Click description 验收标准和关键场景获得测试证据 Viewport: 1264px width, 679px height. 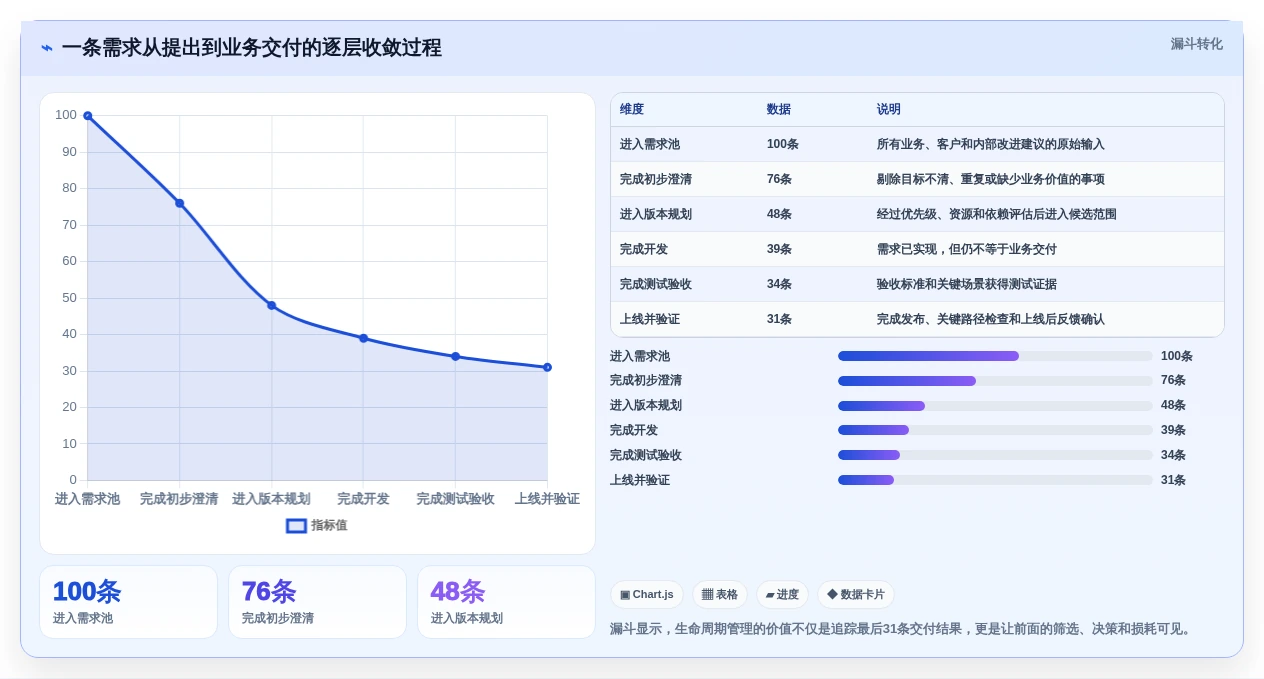(967, 284)
